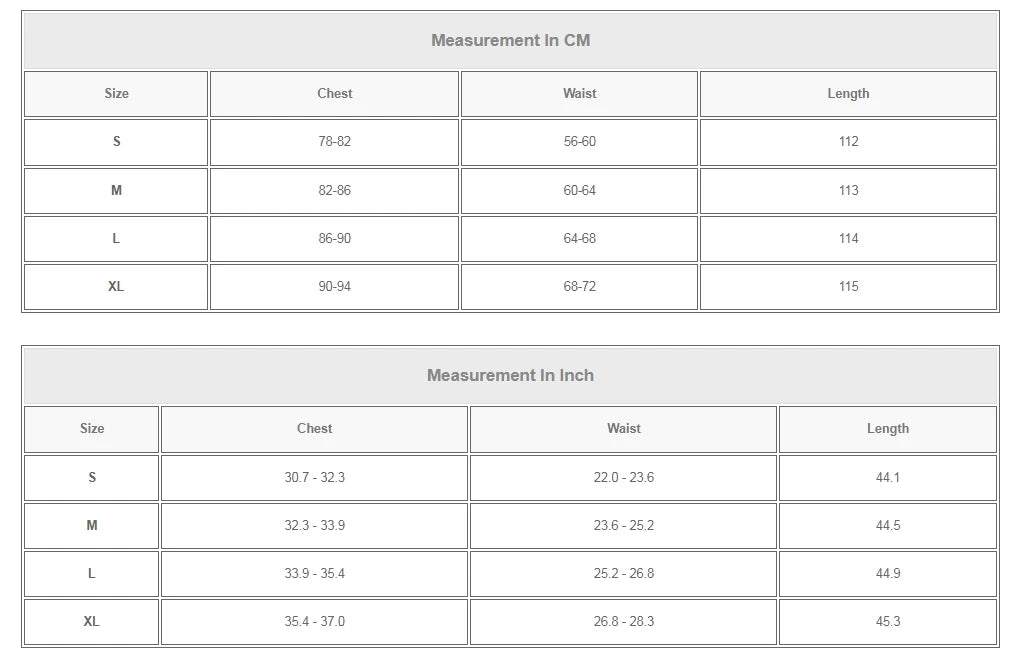Select the 26.8 - 28.3 waist cell
Image resolution: width=1015 pixels, height=659 pixels.
point(623,622)
